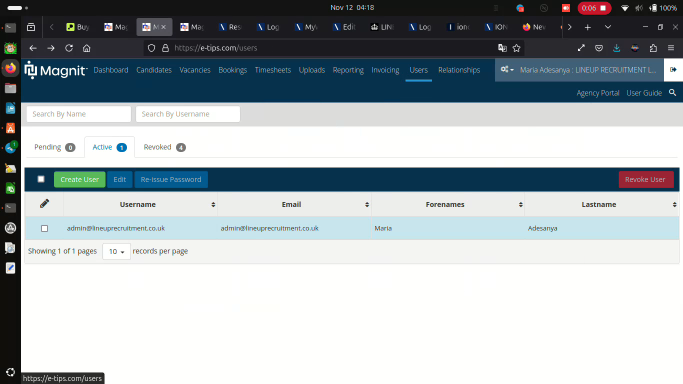Open the Ubuntu Software icon in the dock
The width and height of the screenshot is (683, 384).
pos(10,128)
